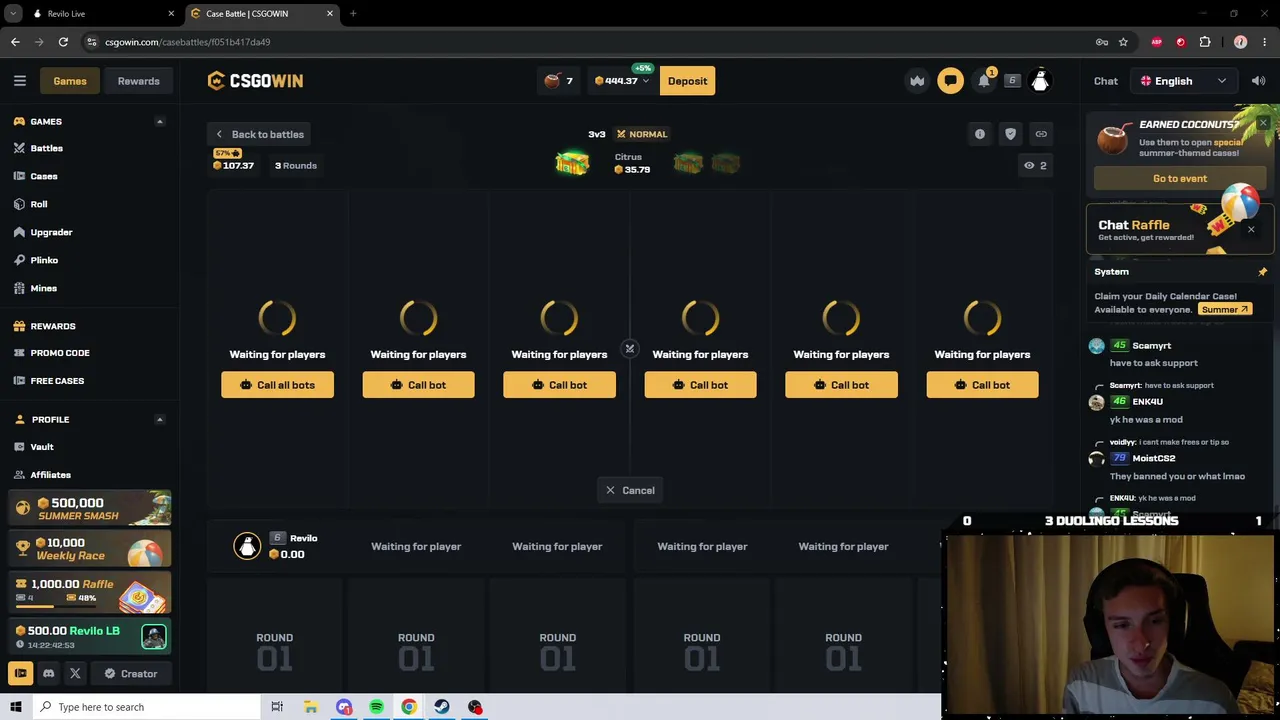Switch to the Rewards tab

point(138,81)
